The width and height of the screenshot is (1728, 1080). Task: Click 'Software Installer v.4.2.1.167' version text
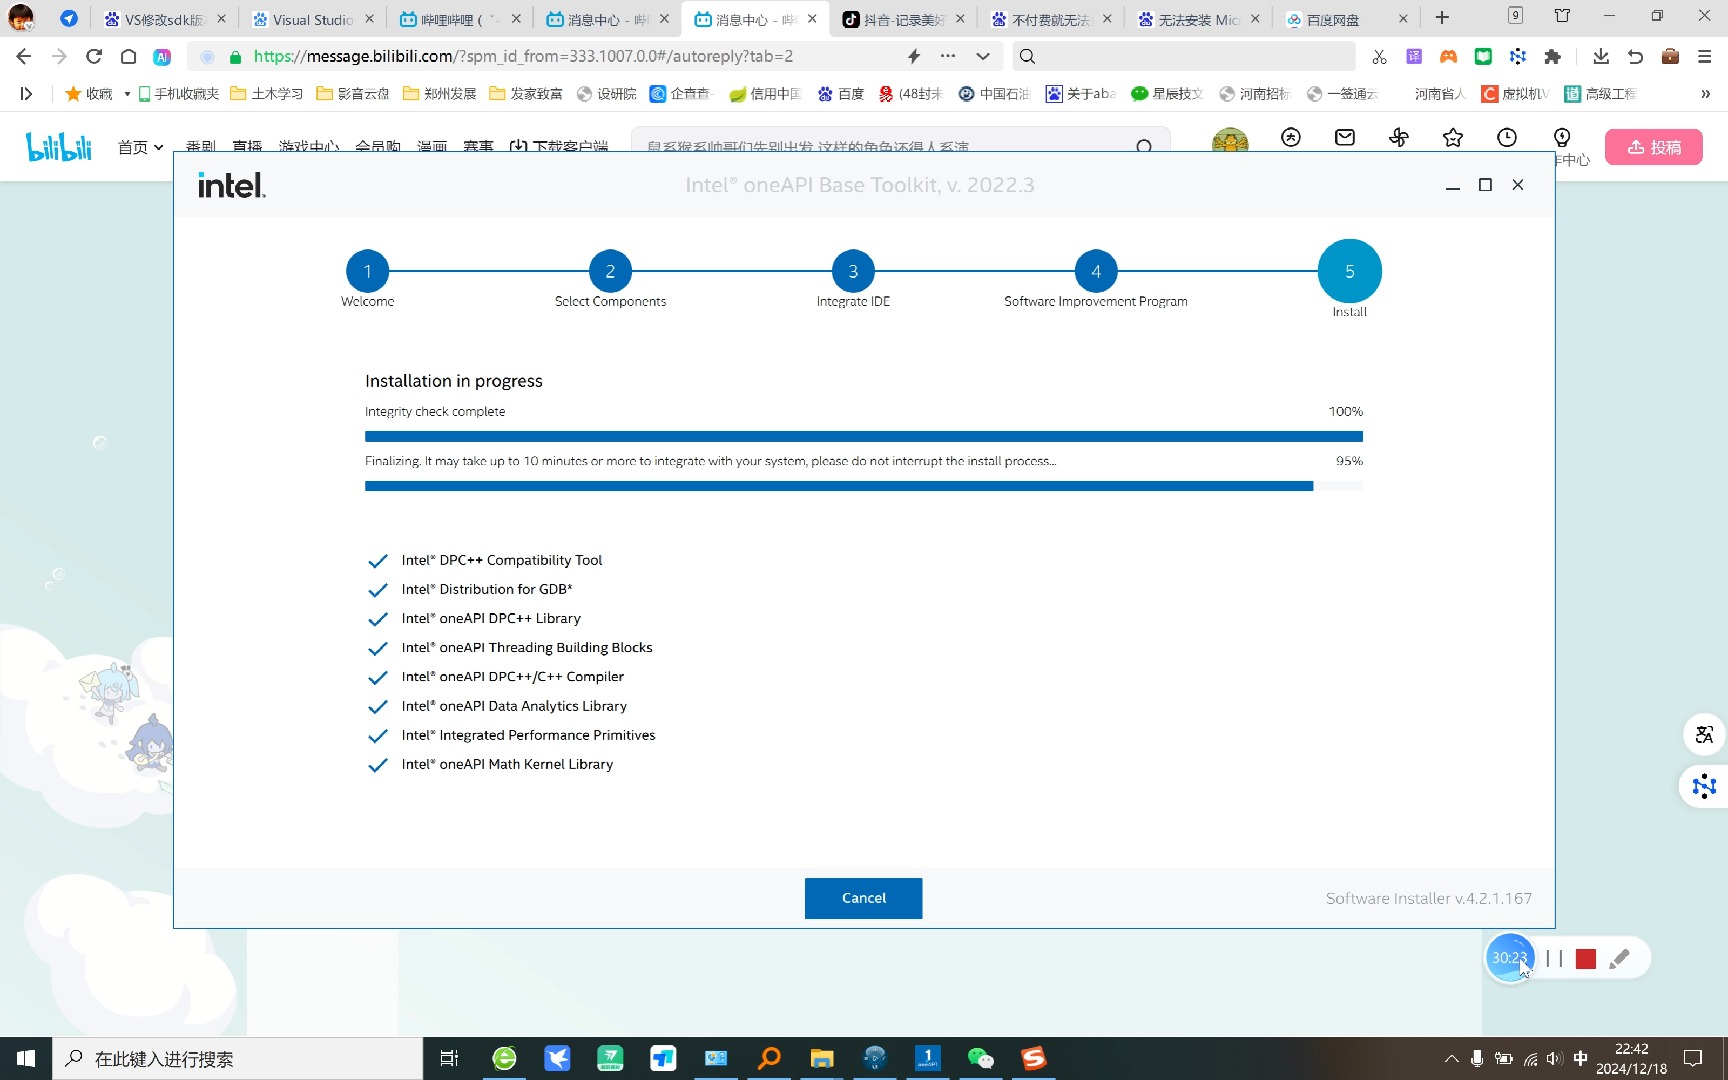point(1429,898)
